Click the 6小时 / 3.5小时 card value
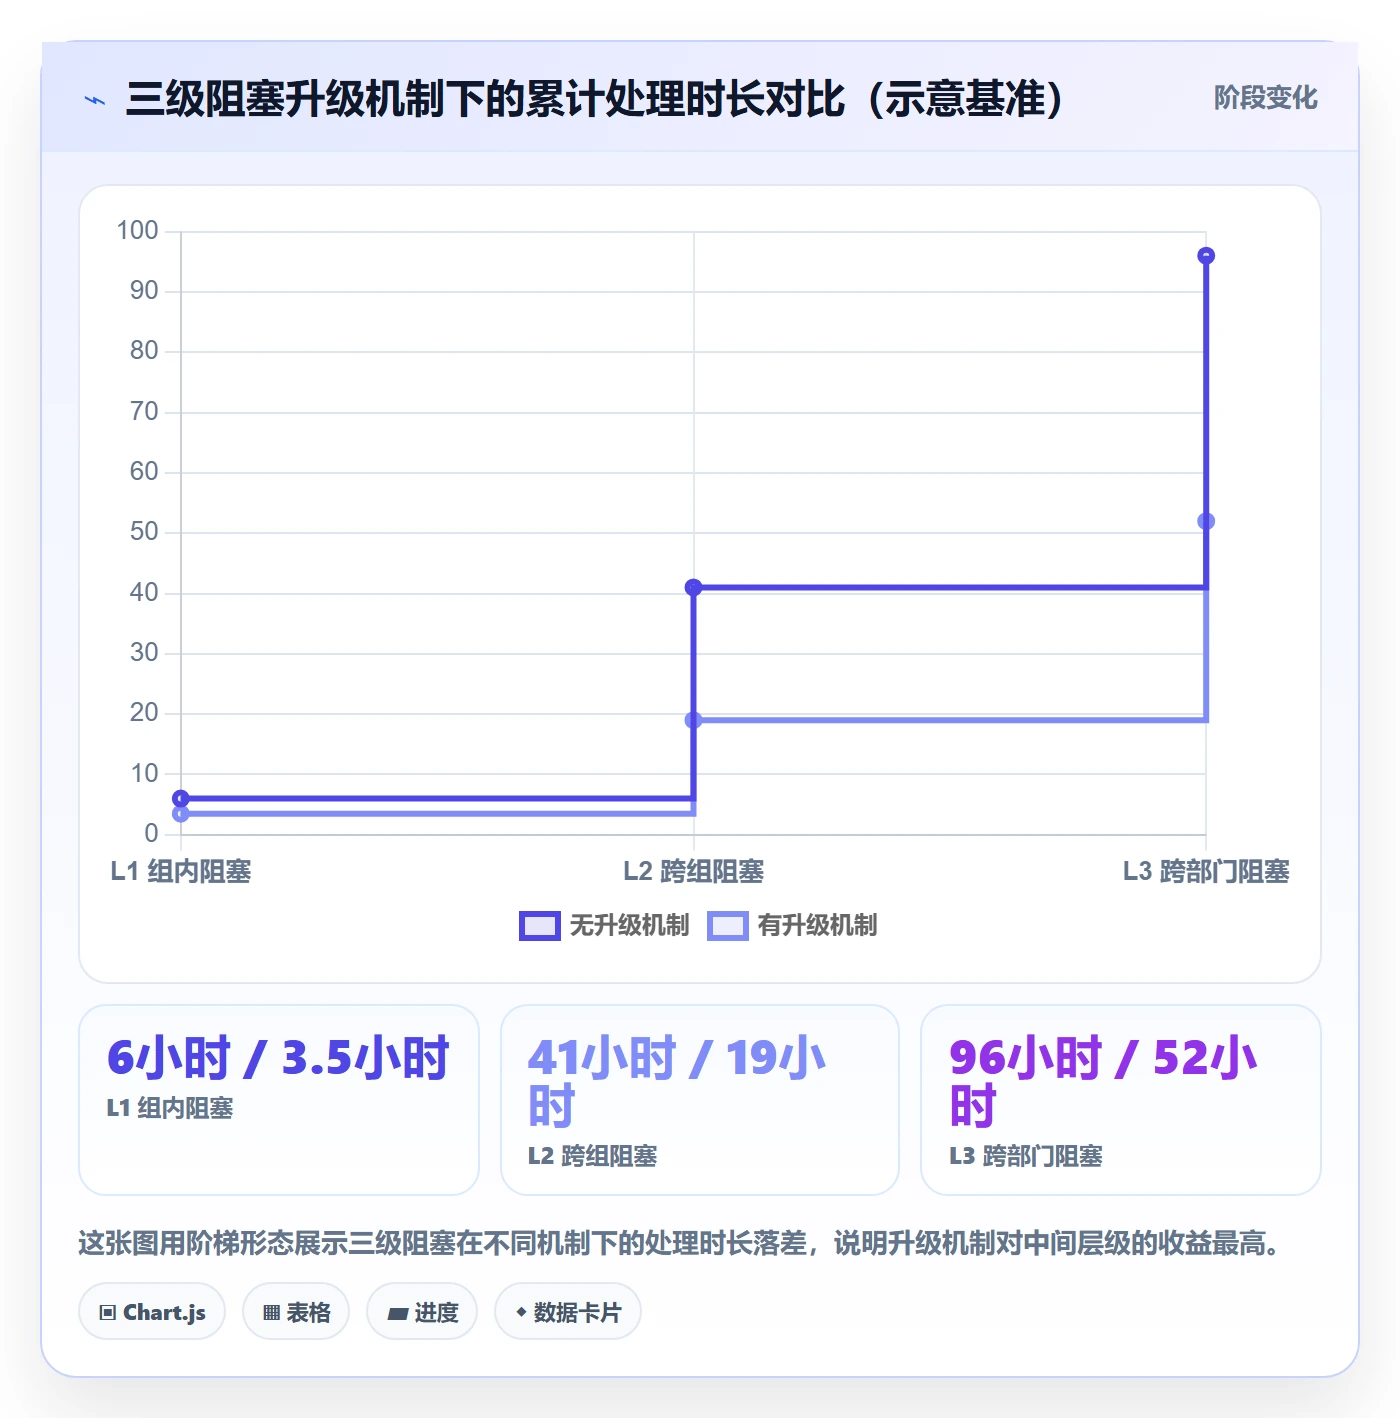The width and height of the screenshot is (1400, 1418). 278,1058
